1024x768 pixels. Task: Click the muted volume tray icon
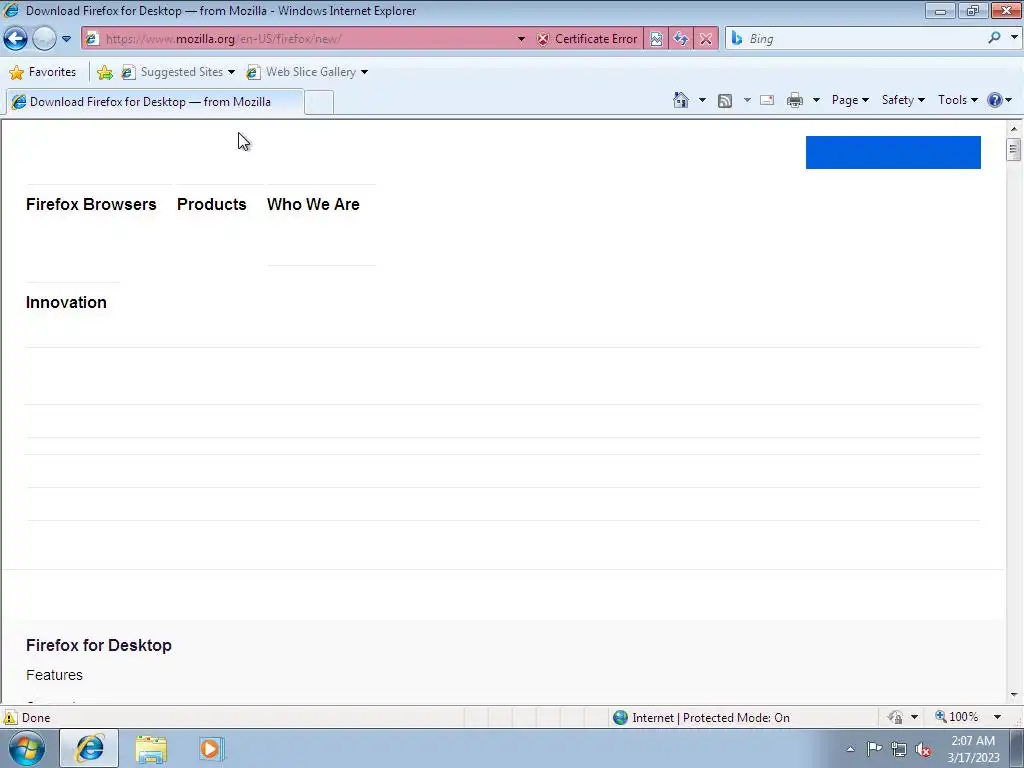pos(923,749)
